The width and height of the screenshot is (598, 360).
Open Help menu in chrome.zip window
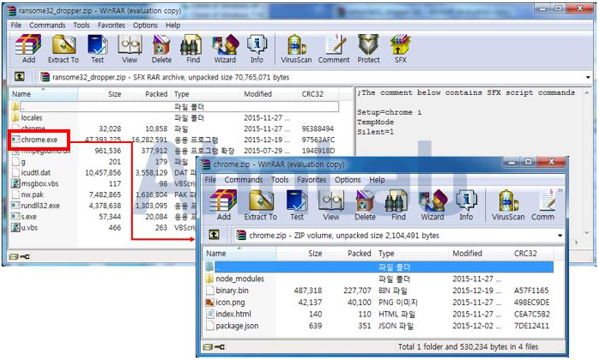click(377, 180)
